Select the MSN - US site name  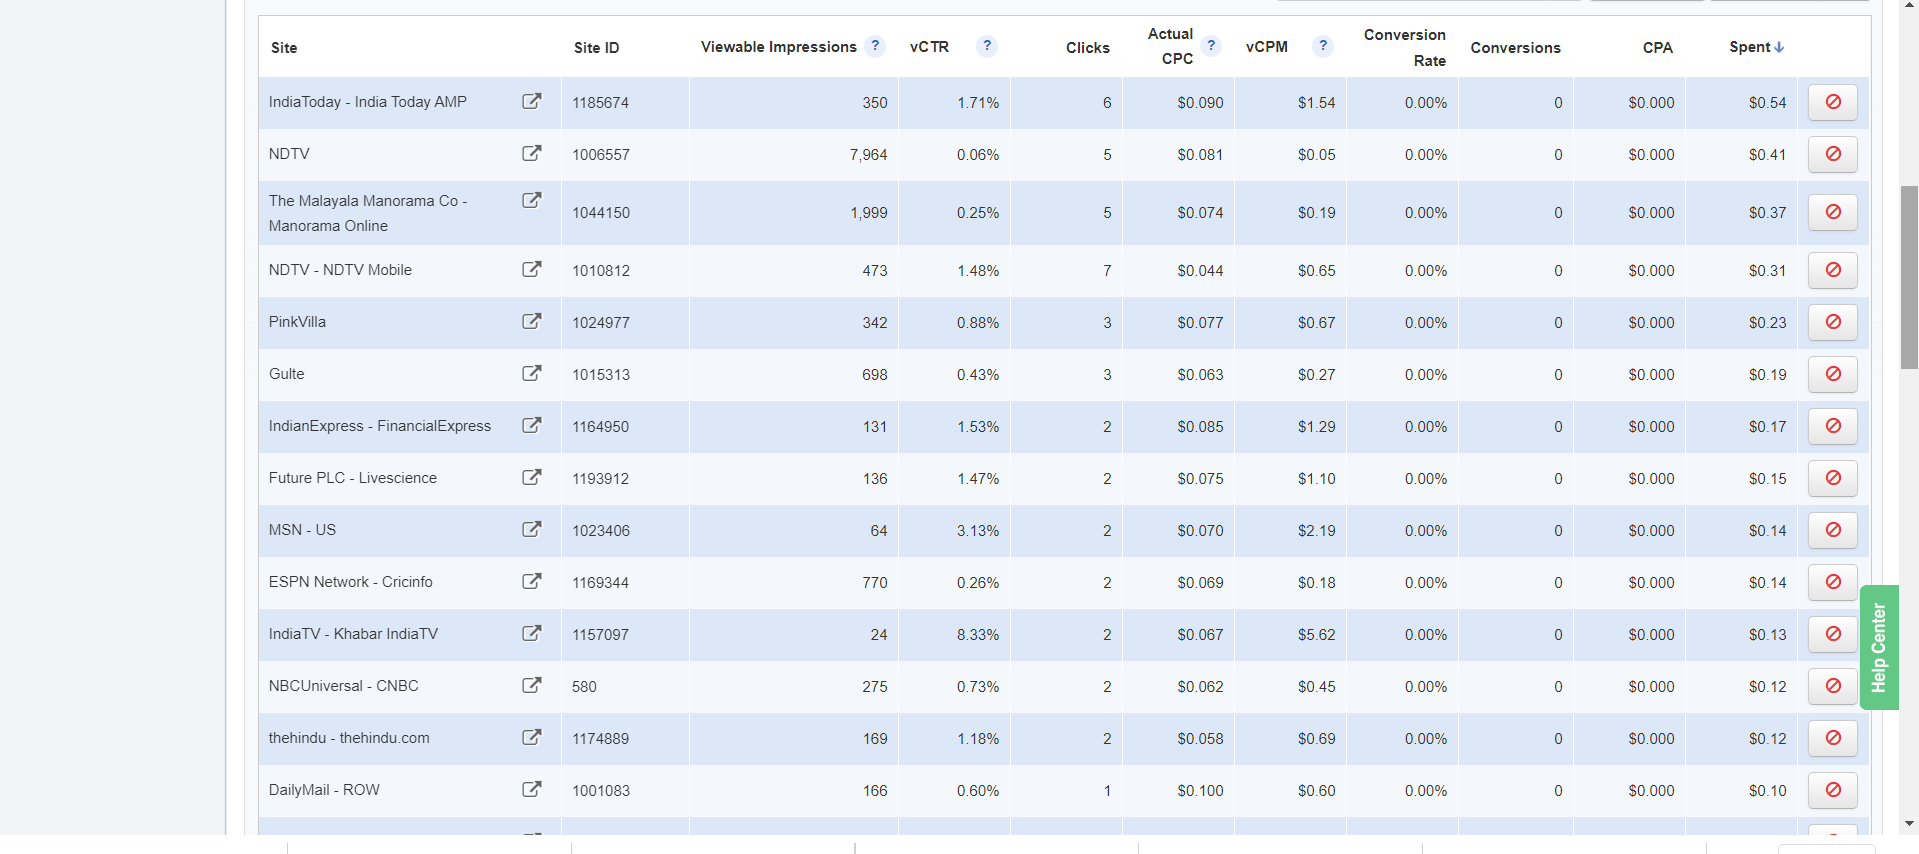pyautogui.click(x=302, y=530)
